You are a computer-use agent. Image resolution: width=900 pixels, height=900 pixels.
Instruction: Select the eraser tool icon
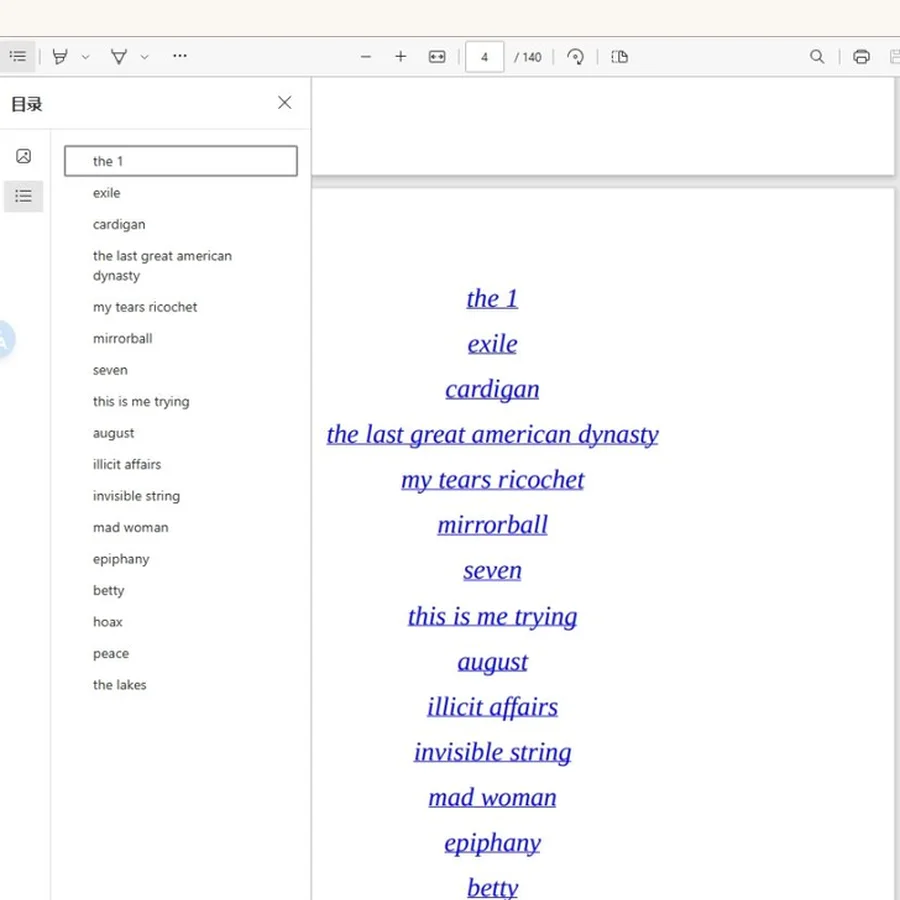(119, 56)
